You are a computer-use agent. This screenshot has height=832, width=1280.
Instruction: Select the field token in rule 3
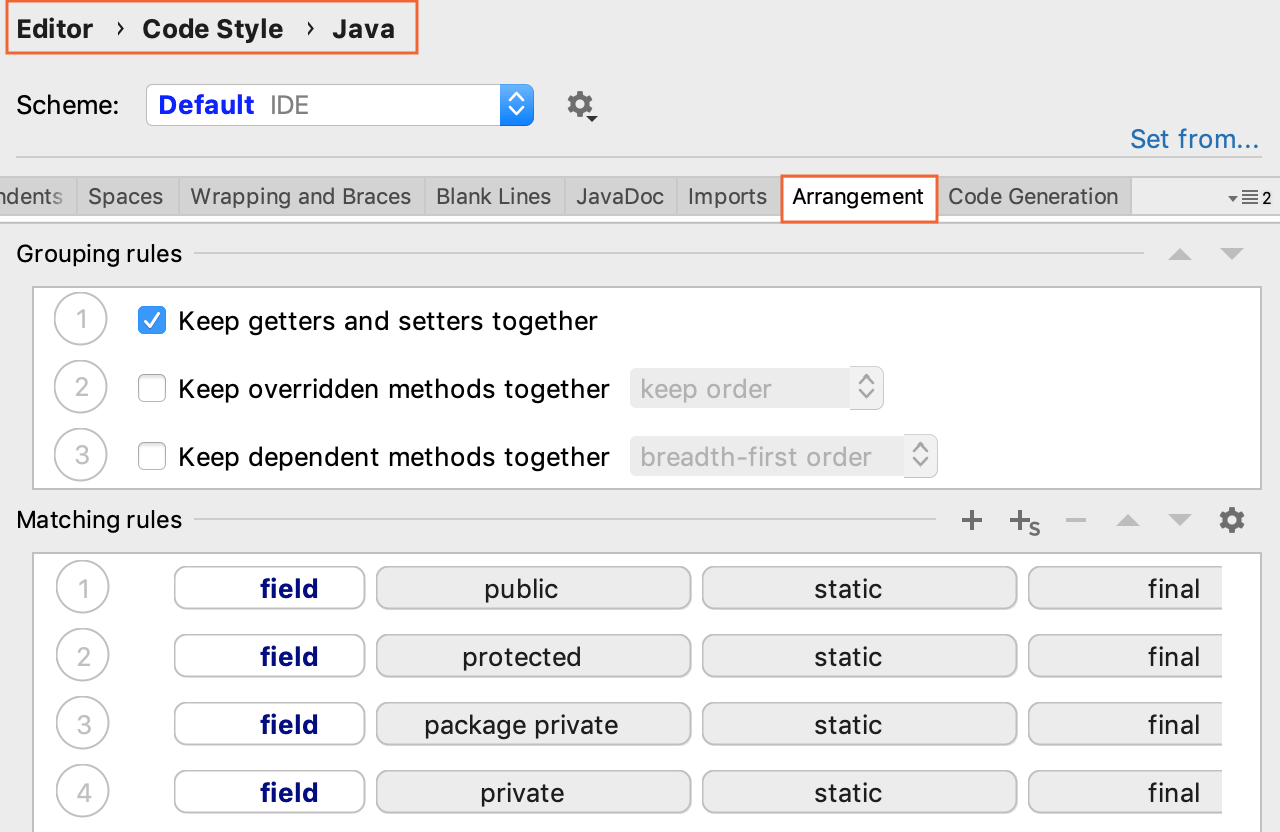coord(270,724)
